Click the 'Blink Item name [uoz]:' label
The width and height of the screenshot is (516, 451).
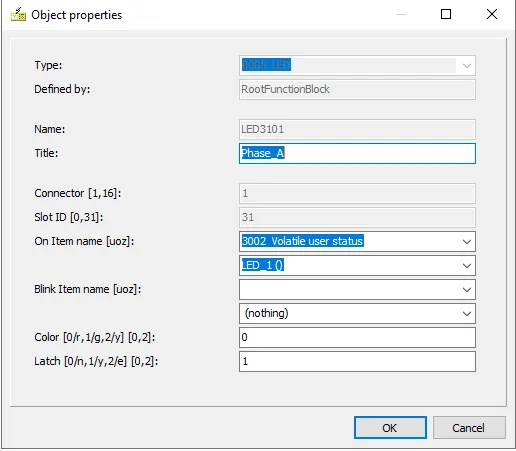(x=88, y=289)
